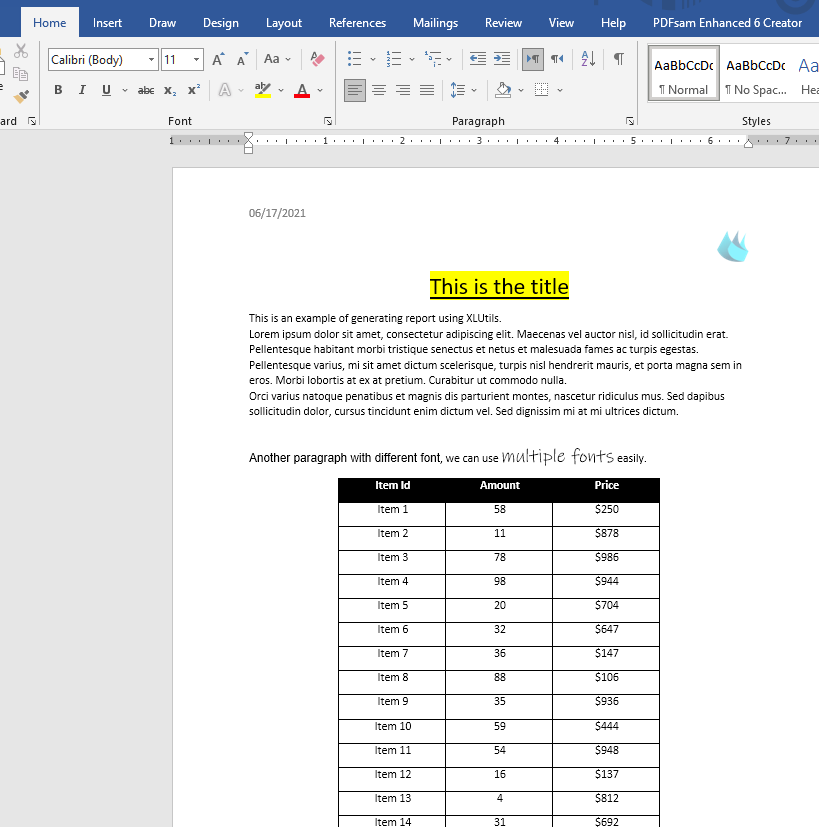Set right-to-left text direction
This screenshot has height=827, width=819.
click(557, 59)
